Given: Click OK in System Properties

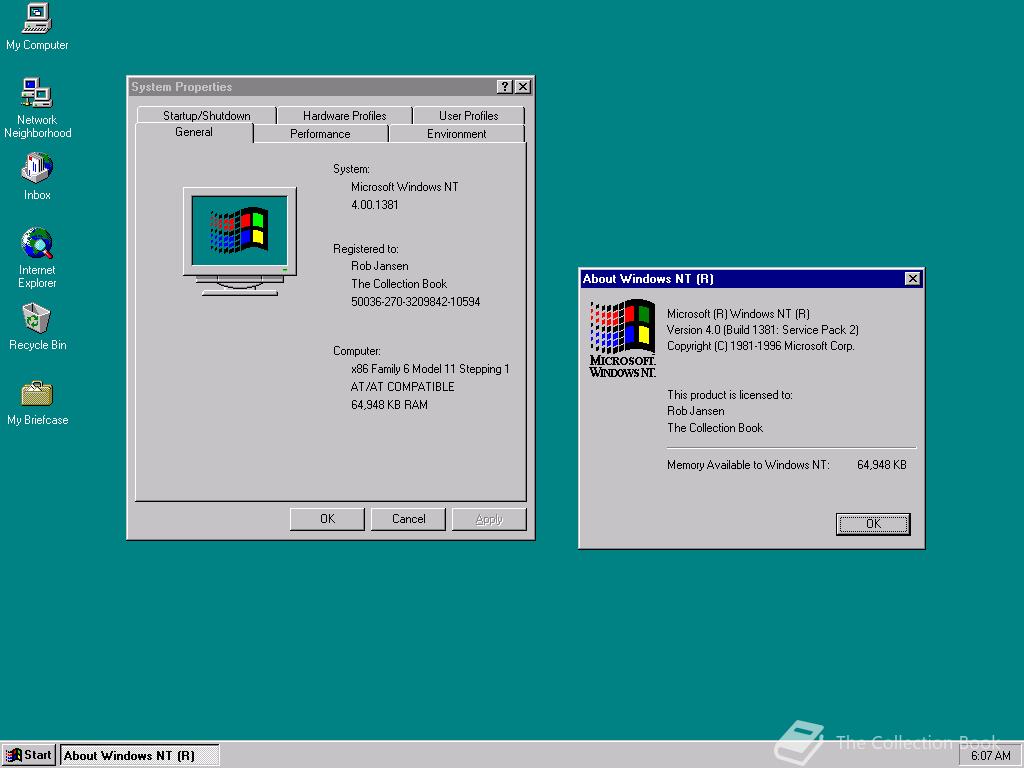Looking at the screenshot, I should point(327,519).
